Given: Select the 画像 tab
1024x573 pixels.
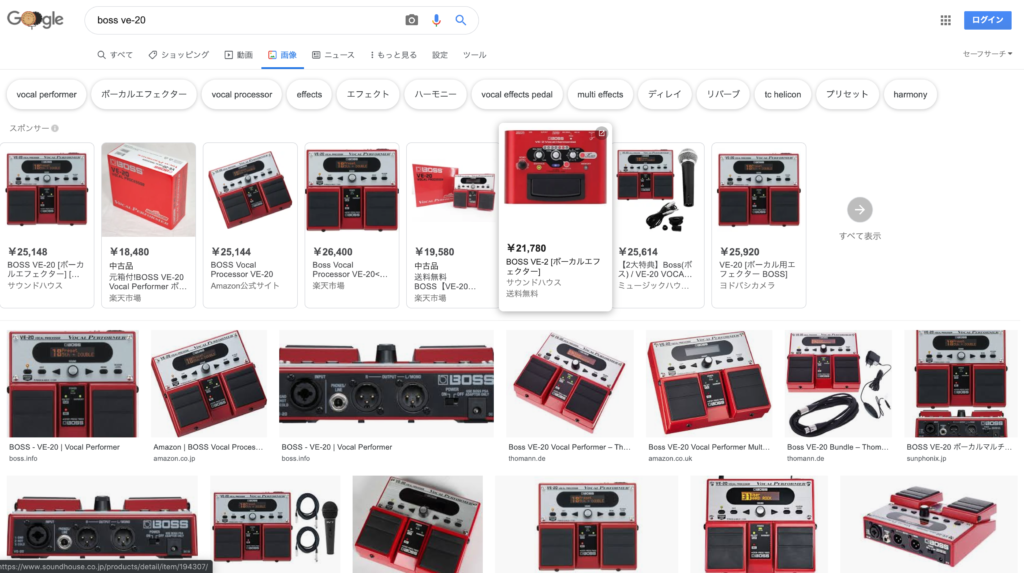Looking at the screenshot, I should (x=282, y=55).
